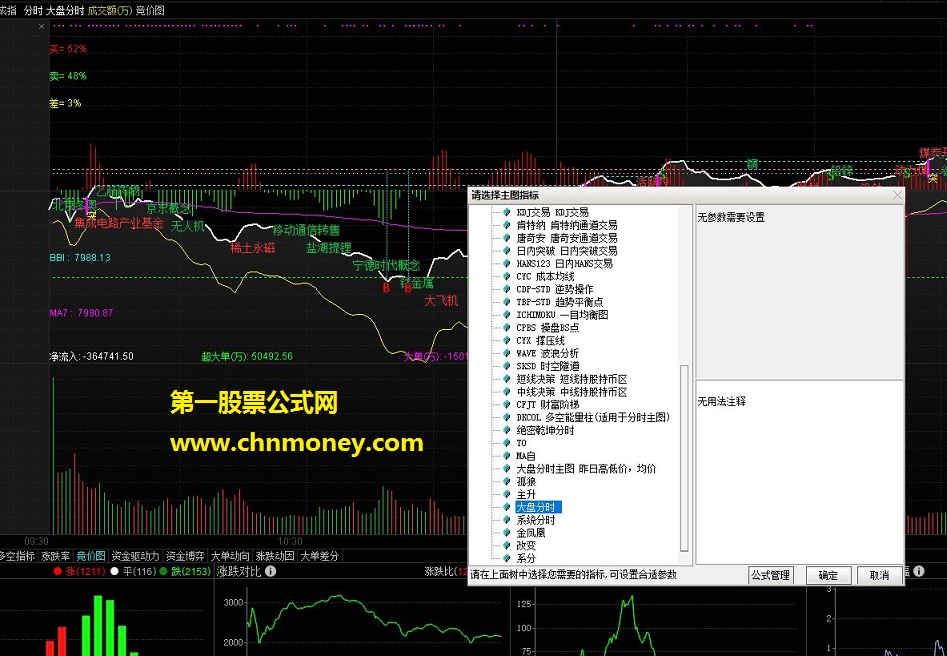This screenshot has width=947, height=656.
Task: Select 日内突破交易 indicator
Action: coord(567,251)
